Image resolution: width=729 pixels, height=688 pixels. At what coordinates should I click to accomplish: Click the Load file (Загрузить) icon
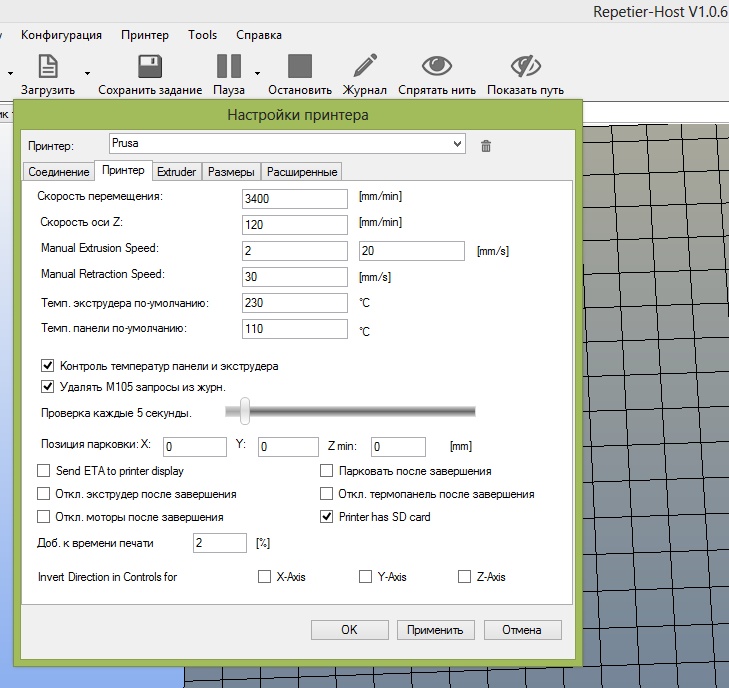[x=48, y=66]
